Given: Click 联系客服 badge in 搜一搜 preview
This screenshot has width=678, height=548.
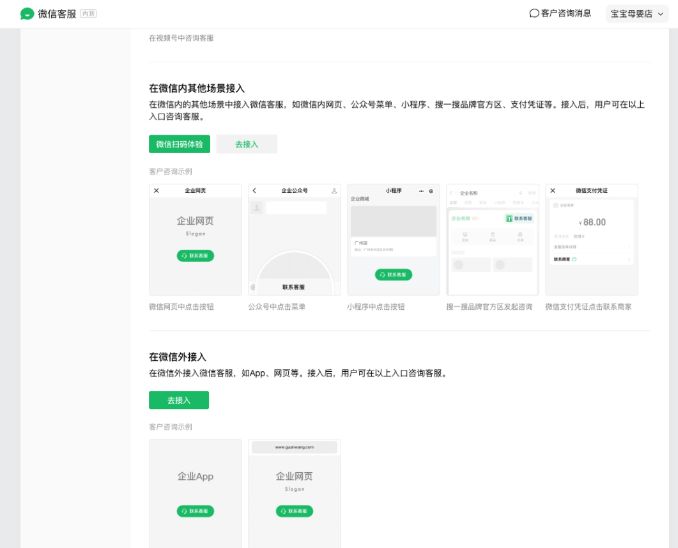Looking at the screenshot, I should point(519,218).
